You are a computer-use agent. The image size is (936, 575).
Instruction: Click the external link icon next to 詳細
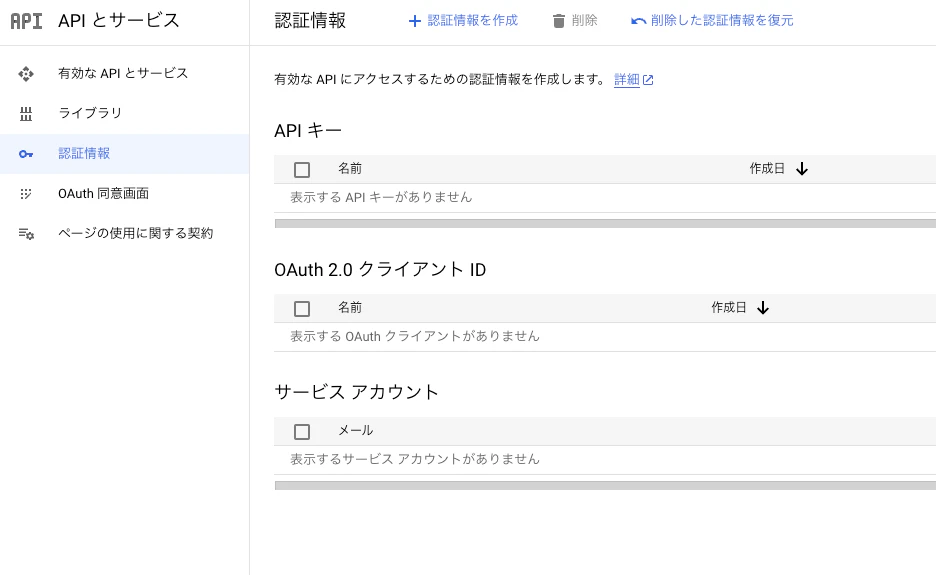pos(648,80)
